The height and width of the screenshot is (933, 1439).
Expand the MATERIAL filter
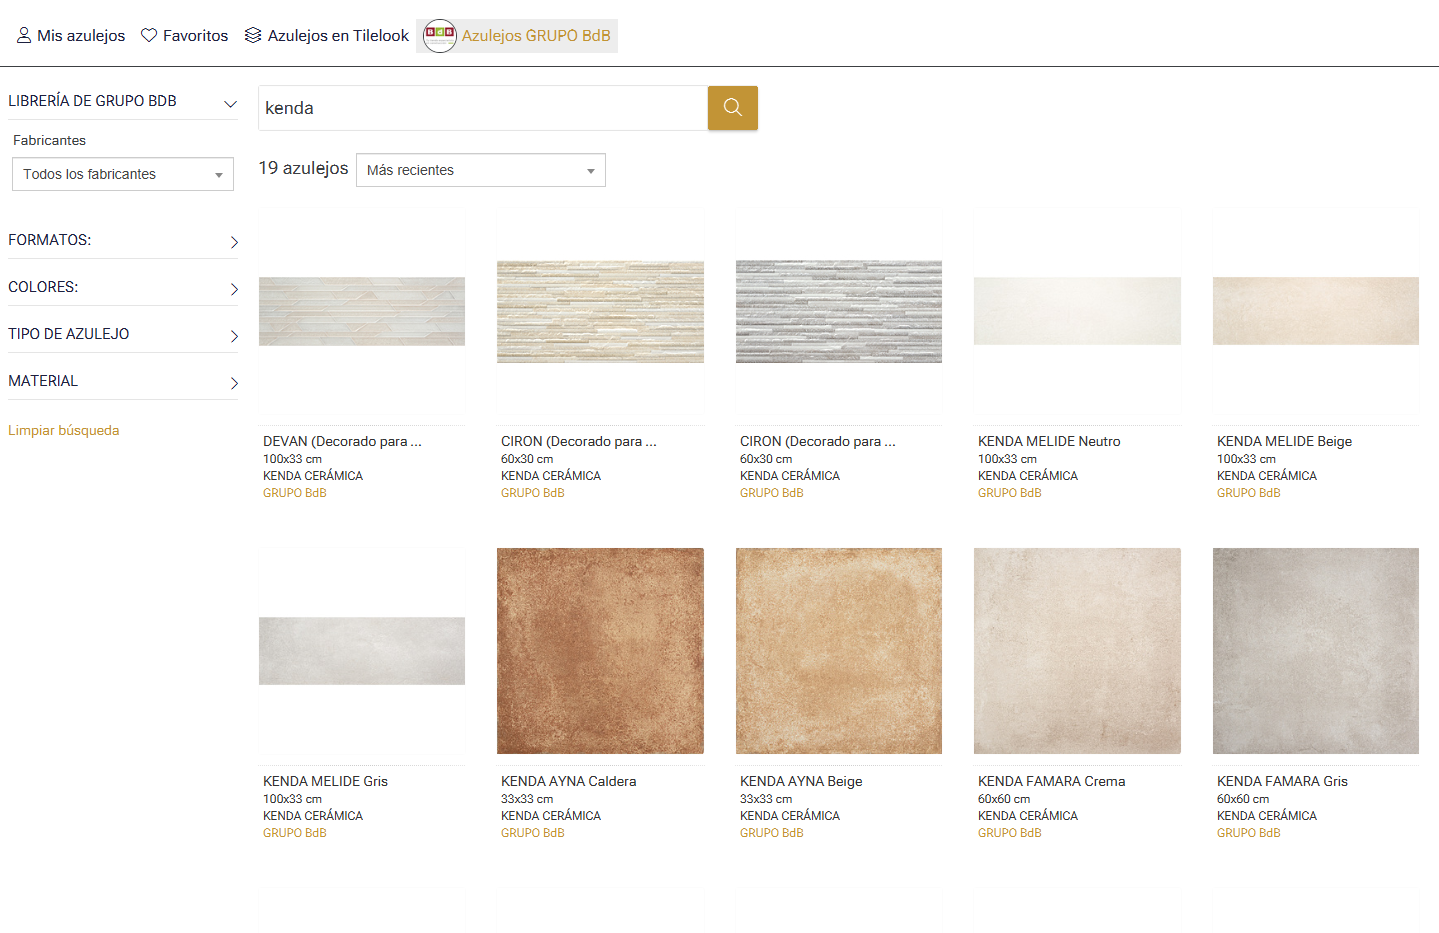[123, 382]
